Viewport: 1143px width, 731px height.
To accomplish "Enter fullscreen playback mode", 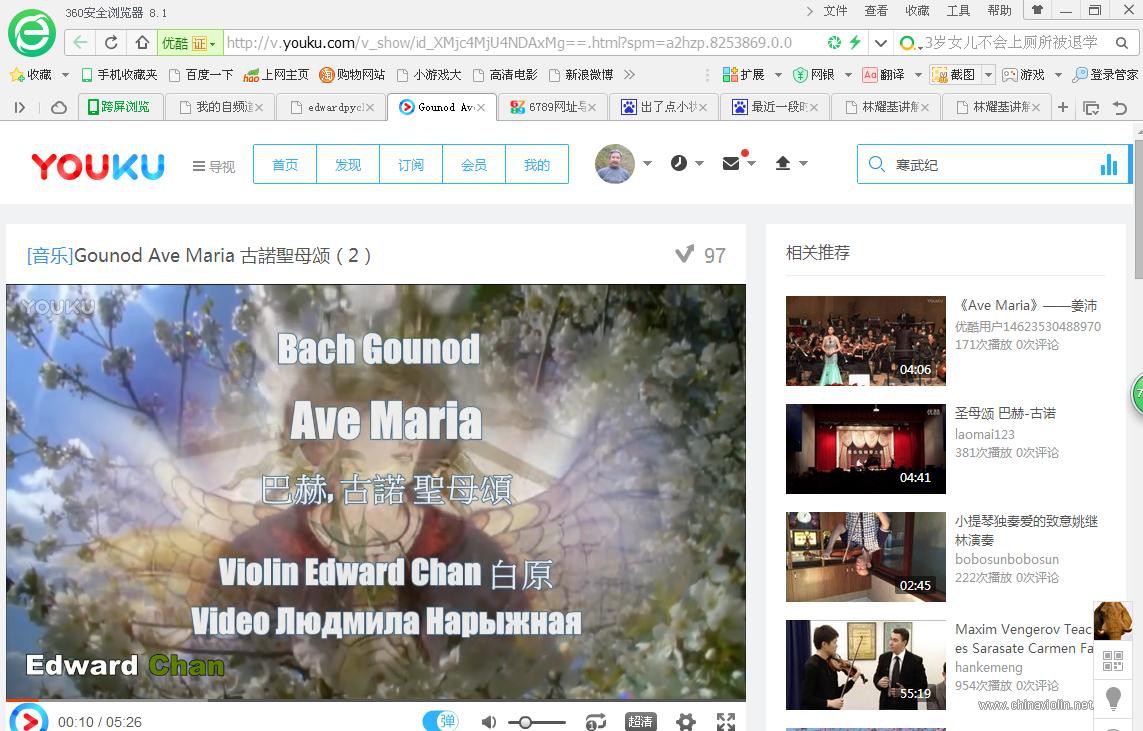I will (x=724, y=719).
